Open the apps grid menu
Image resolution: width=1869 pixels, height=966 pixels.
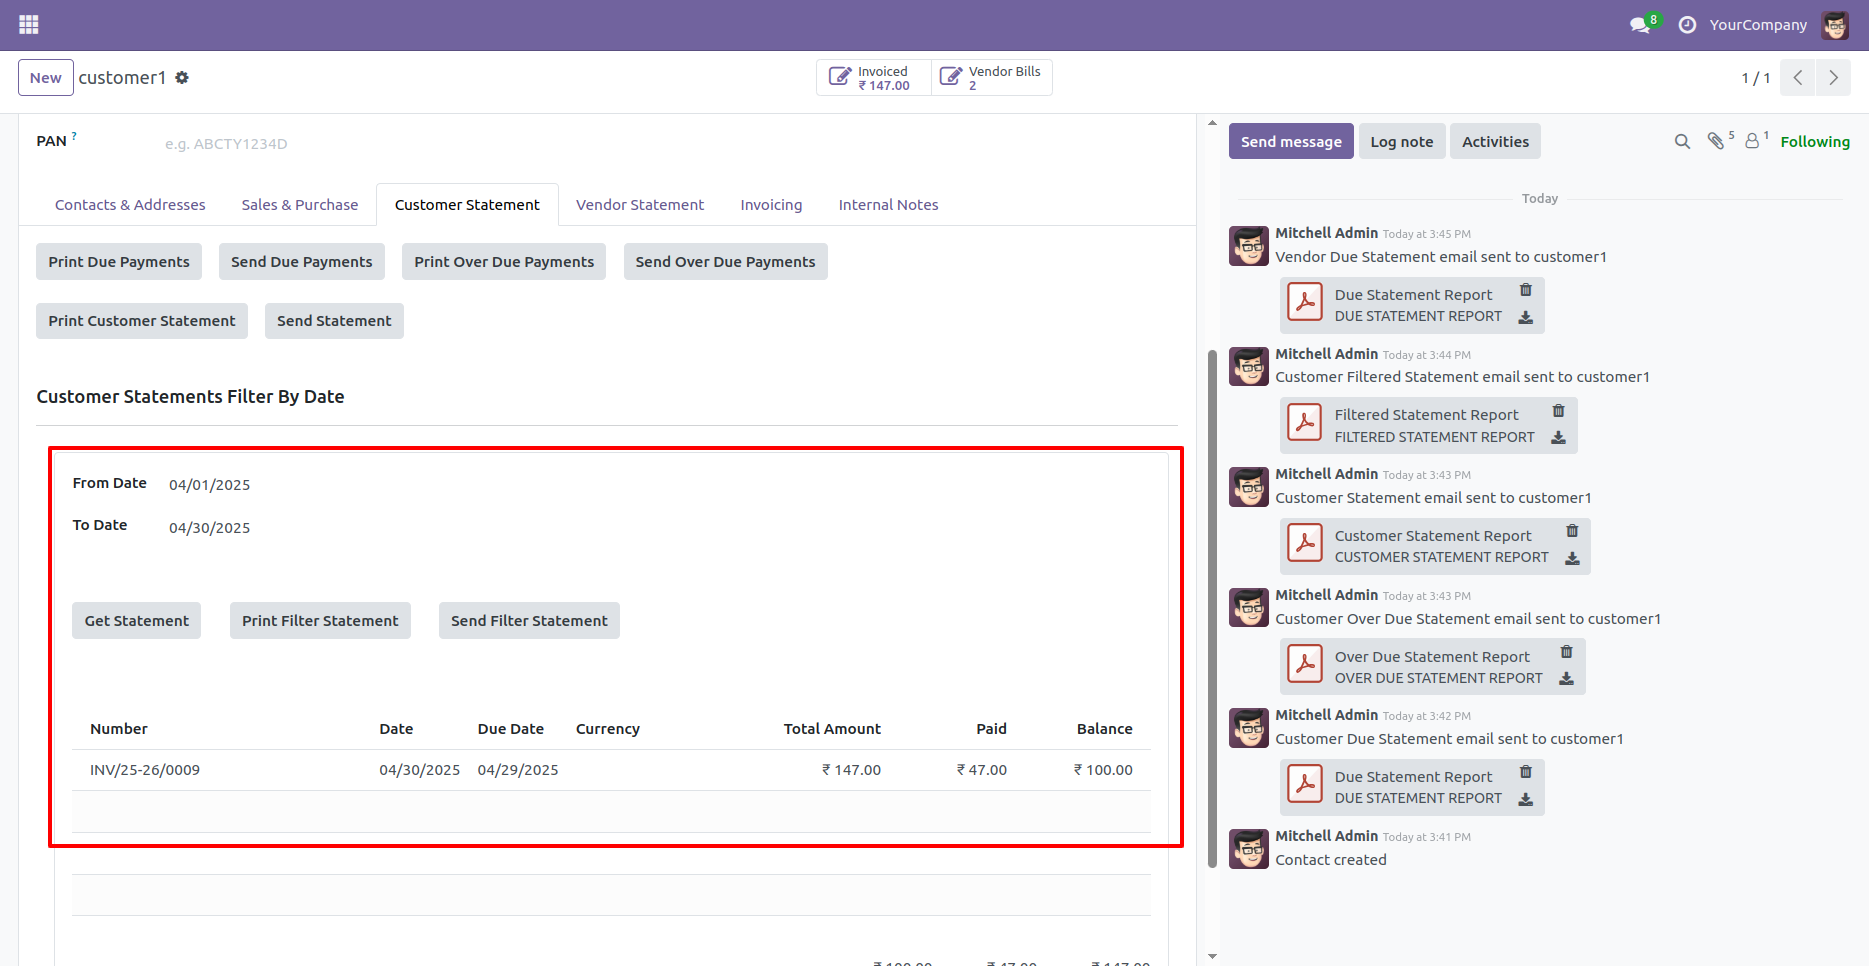click(28, 24)
